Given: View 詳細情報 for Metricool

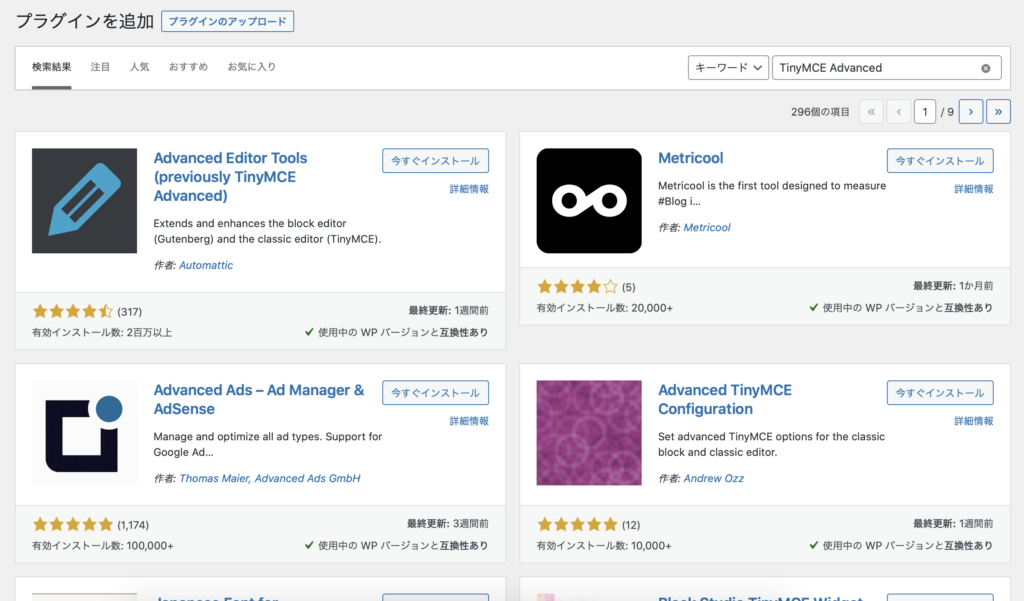Looking at the screenshot, I should click(974, 189).
